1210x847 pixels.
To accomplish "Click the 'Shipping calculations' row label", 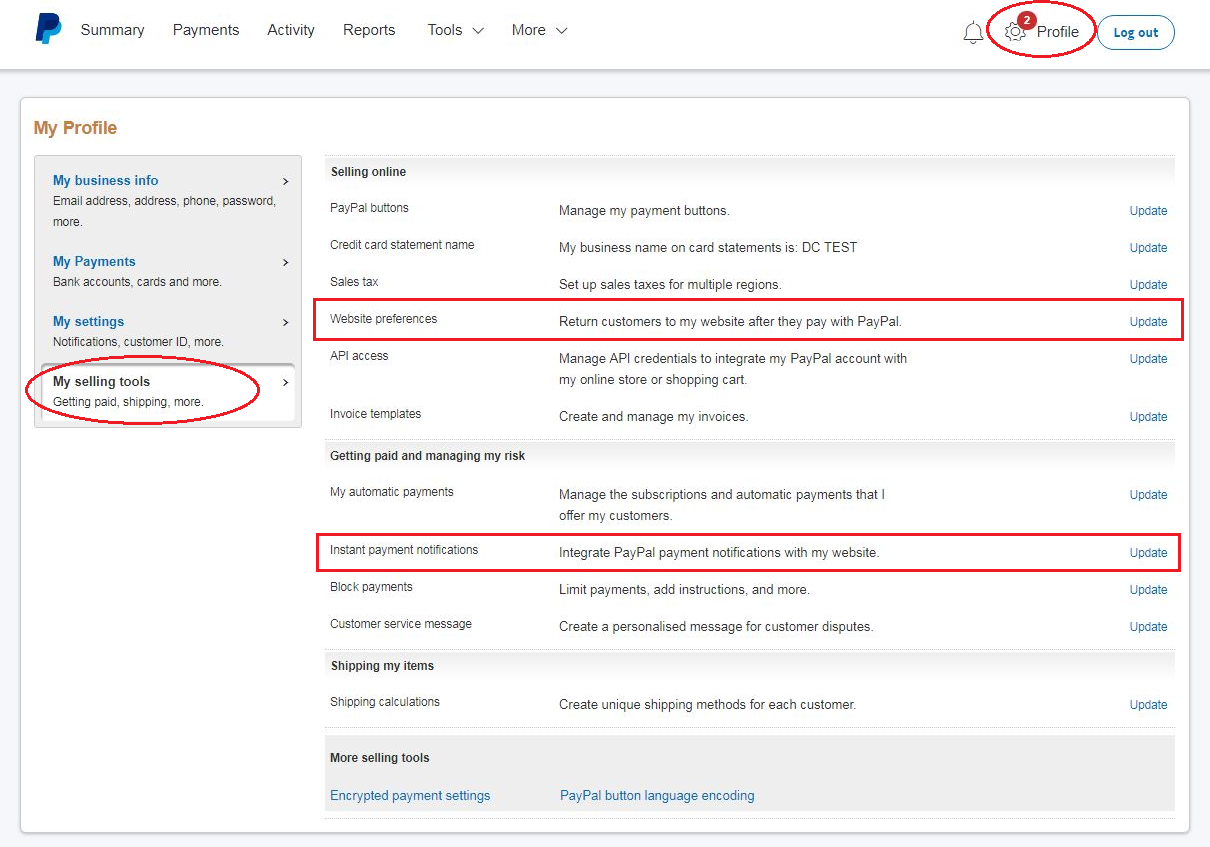I will 385,702.
